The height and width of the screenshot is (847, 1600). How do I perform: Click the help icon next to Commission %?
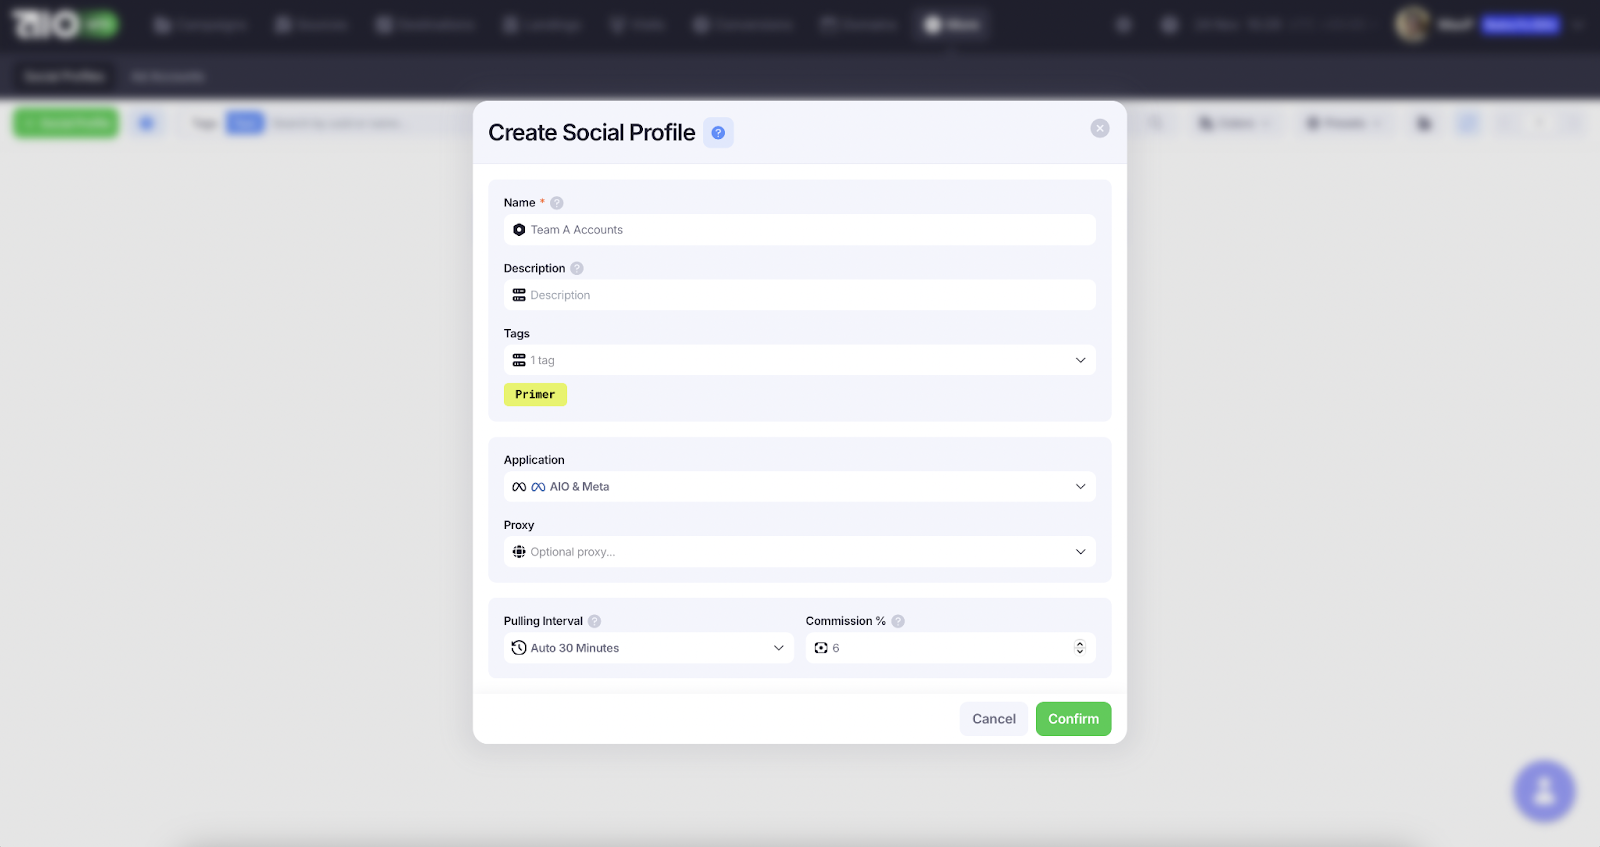pyautogui.click(x=898, y=621)
